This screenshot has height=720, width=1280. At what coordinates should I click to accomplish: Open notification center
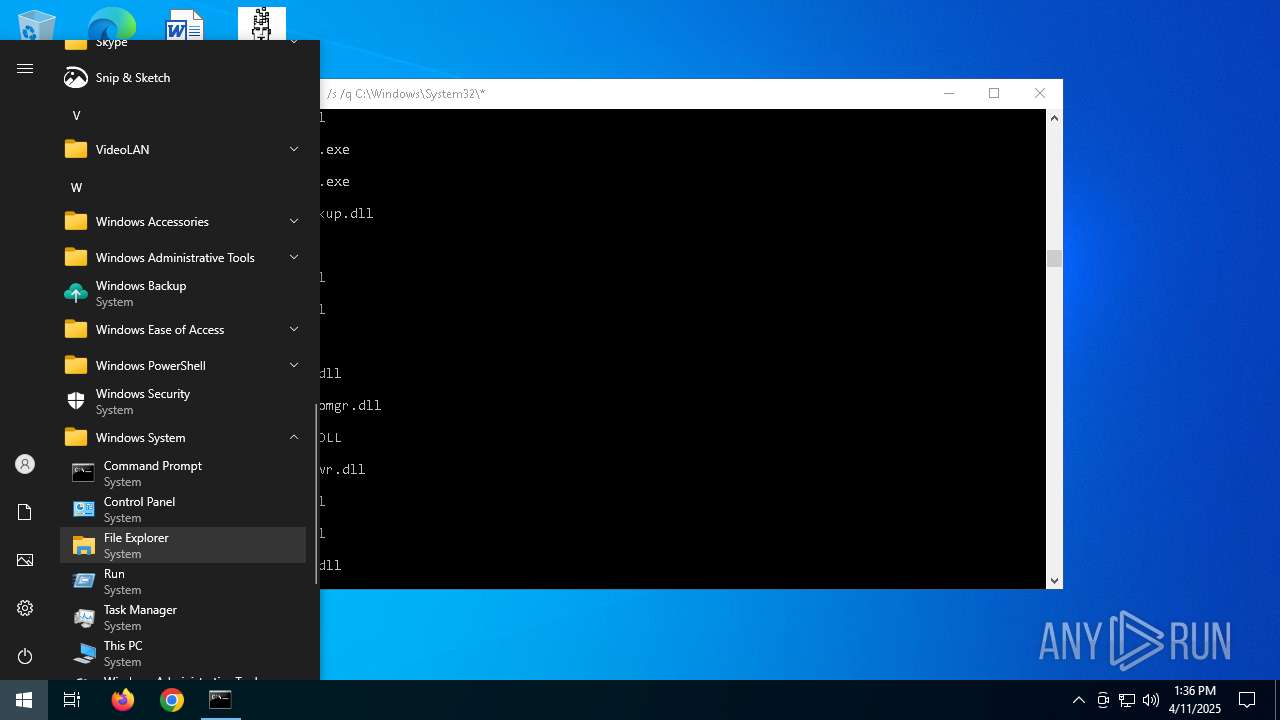click(1247, 700)
